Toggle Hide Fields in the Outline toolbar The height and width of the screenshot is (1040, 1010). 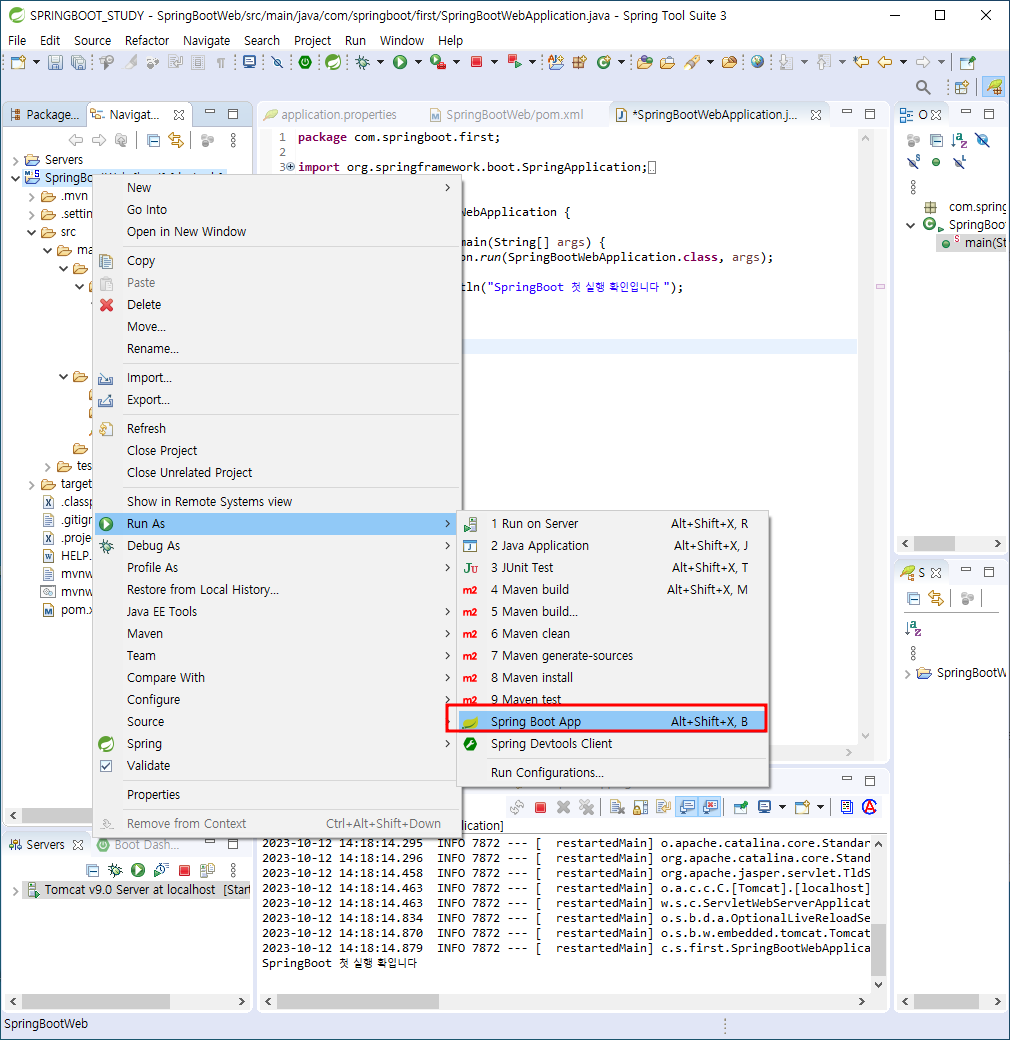(982, 140)
